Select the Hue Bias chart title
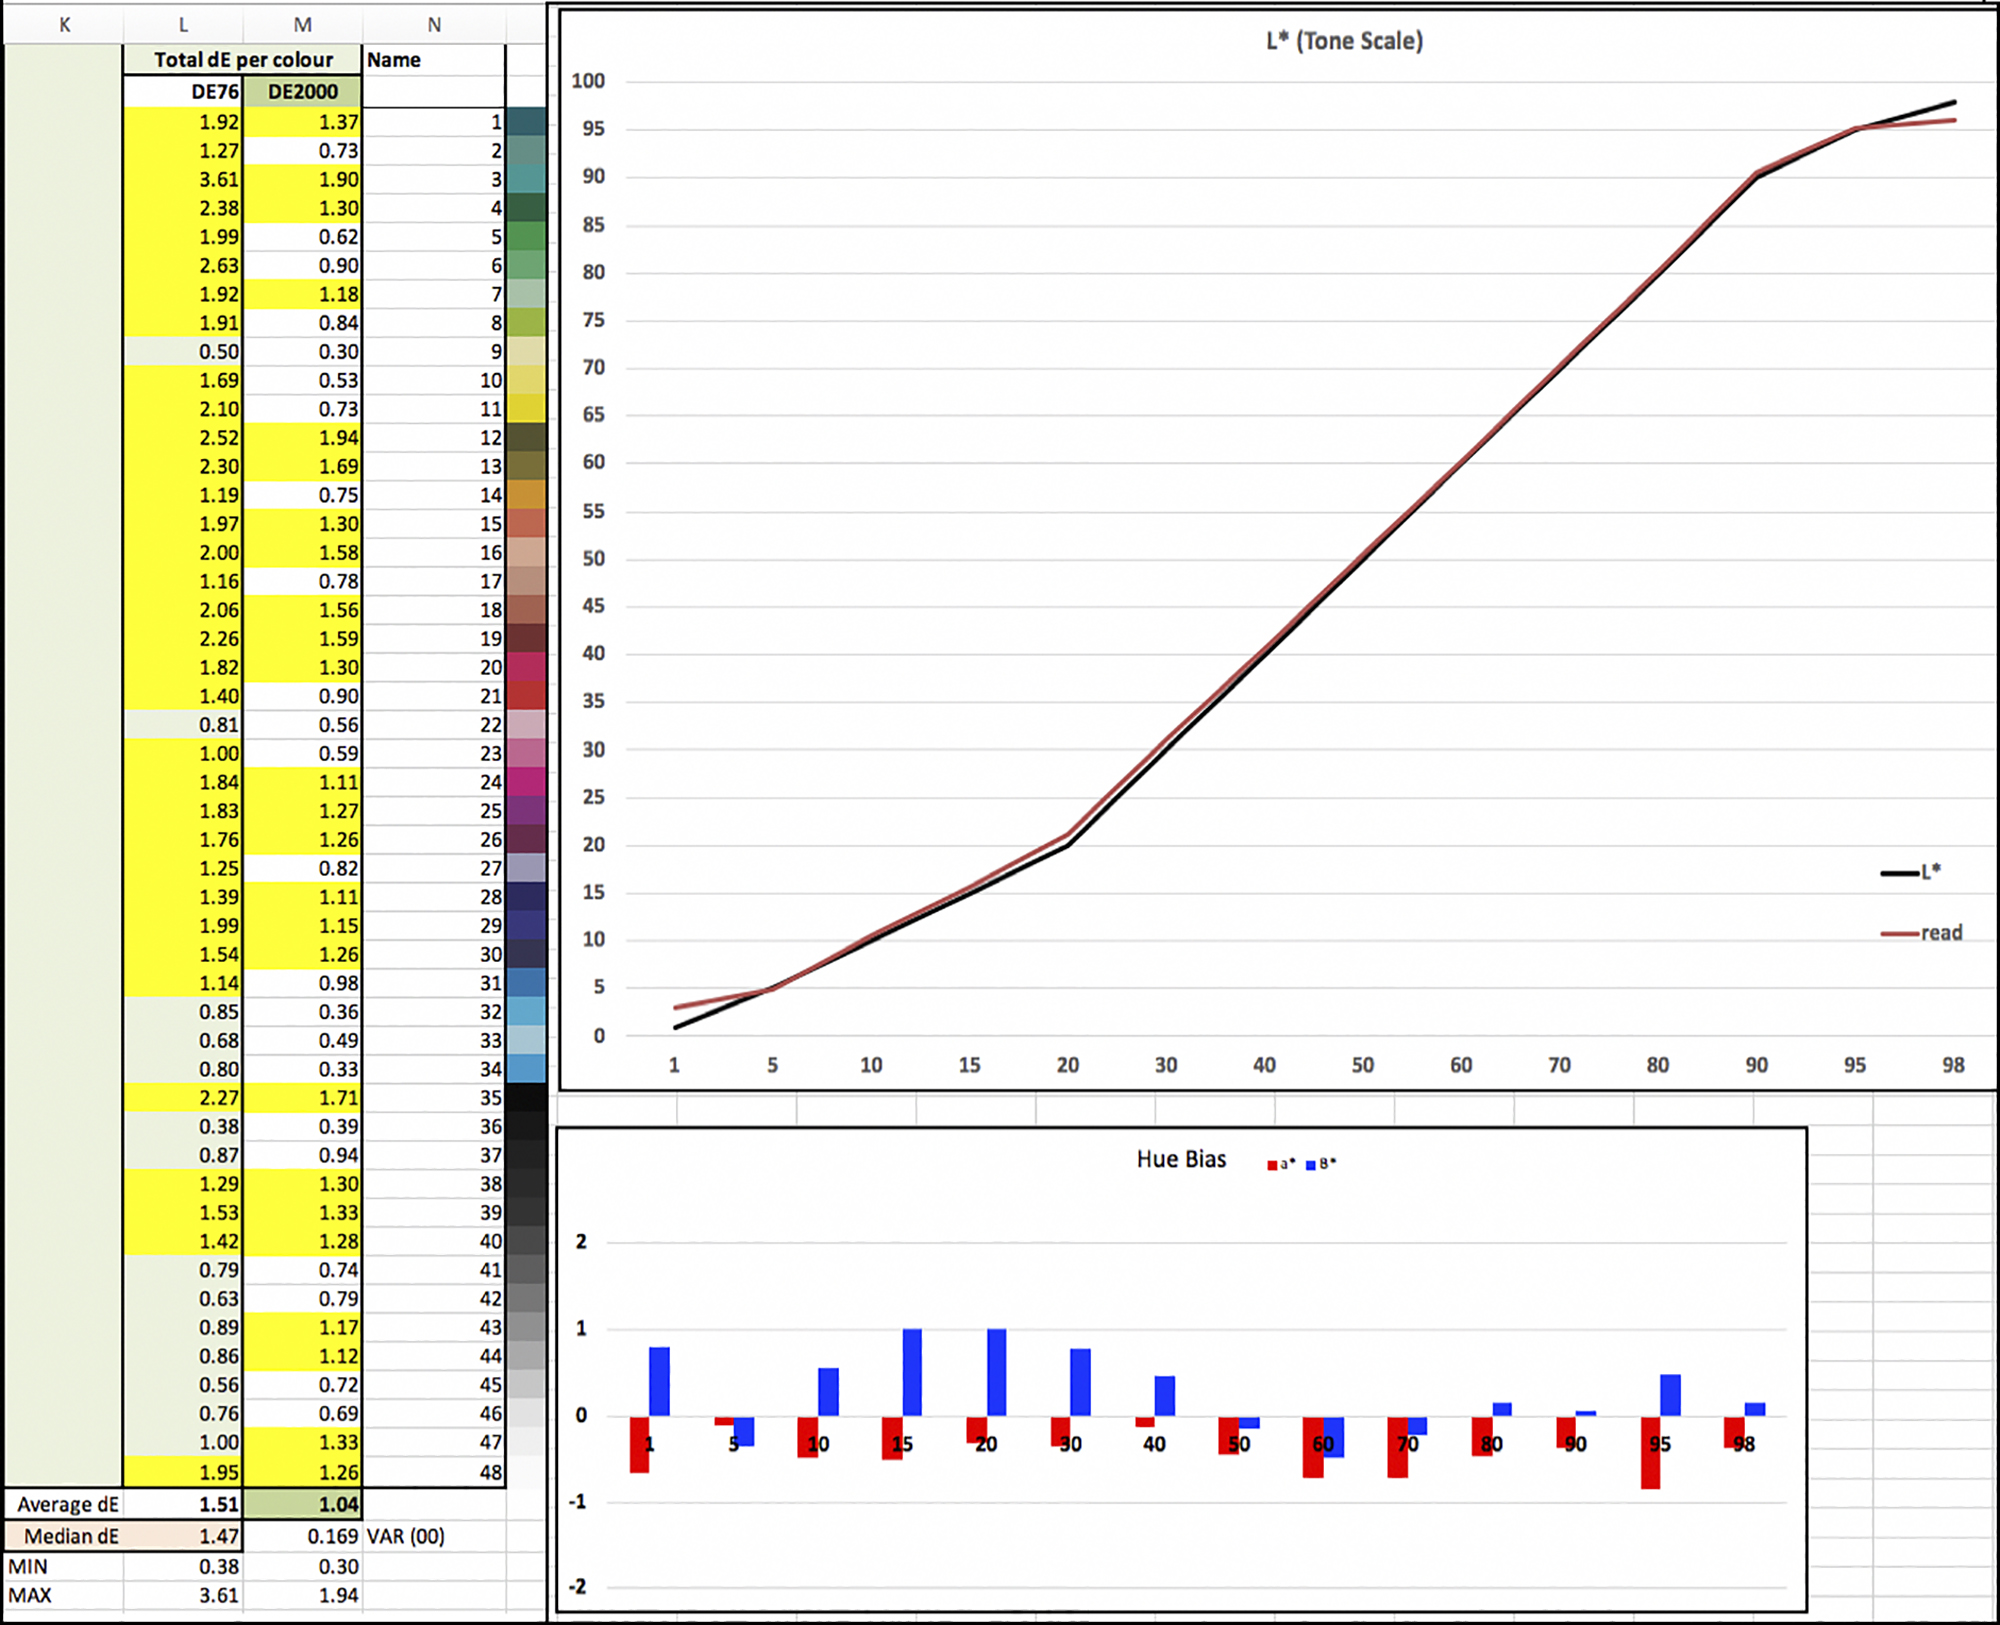This screenshot has height=1625, width=2000. point(1181,1159)
